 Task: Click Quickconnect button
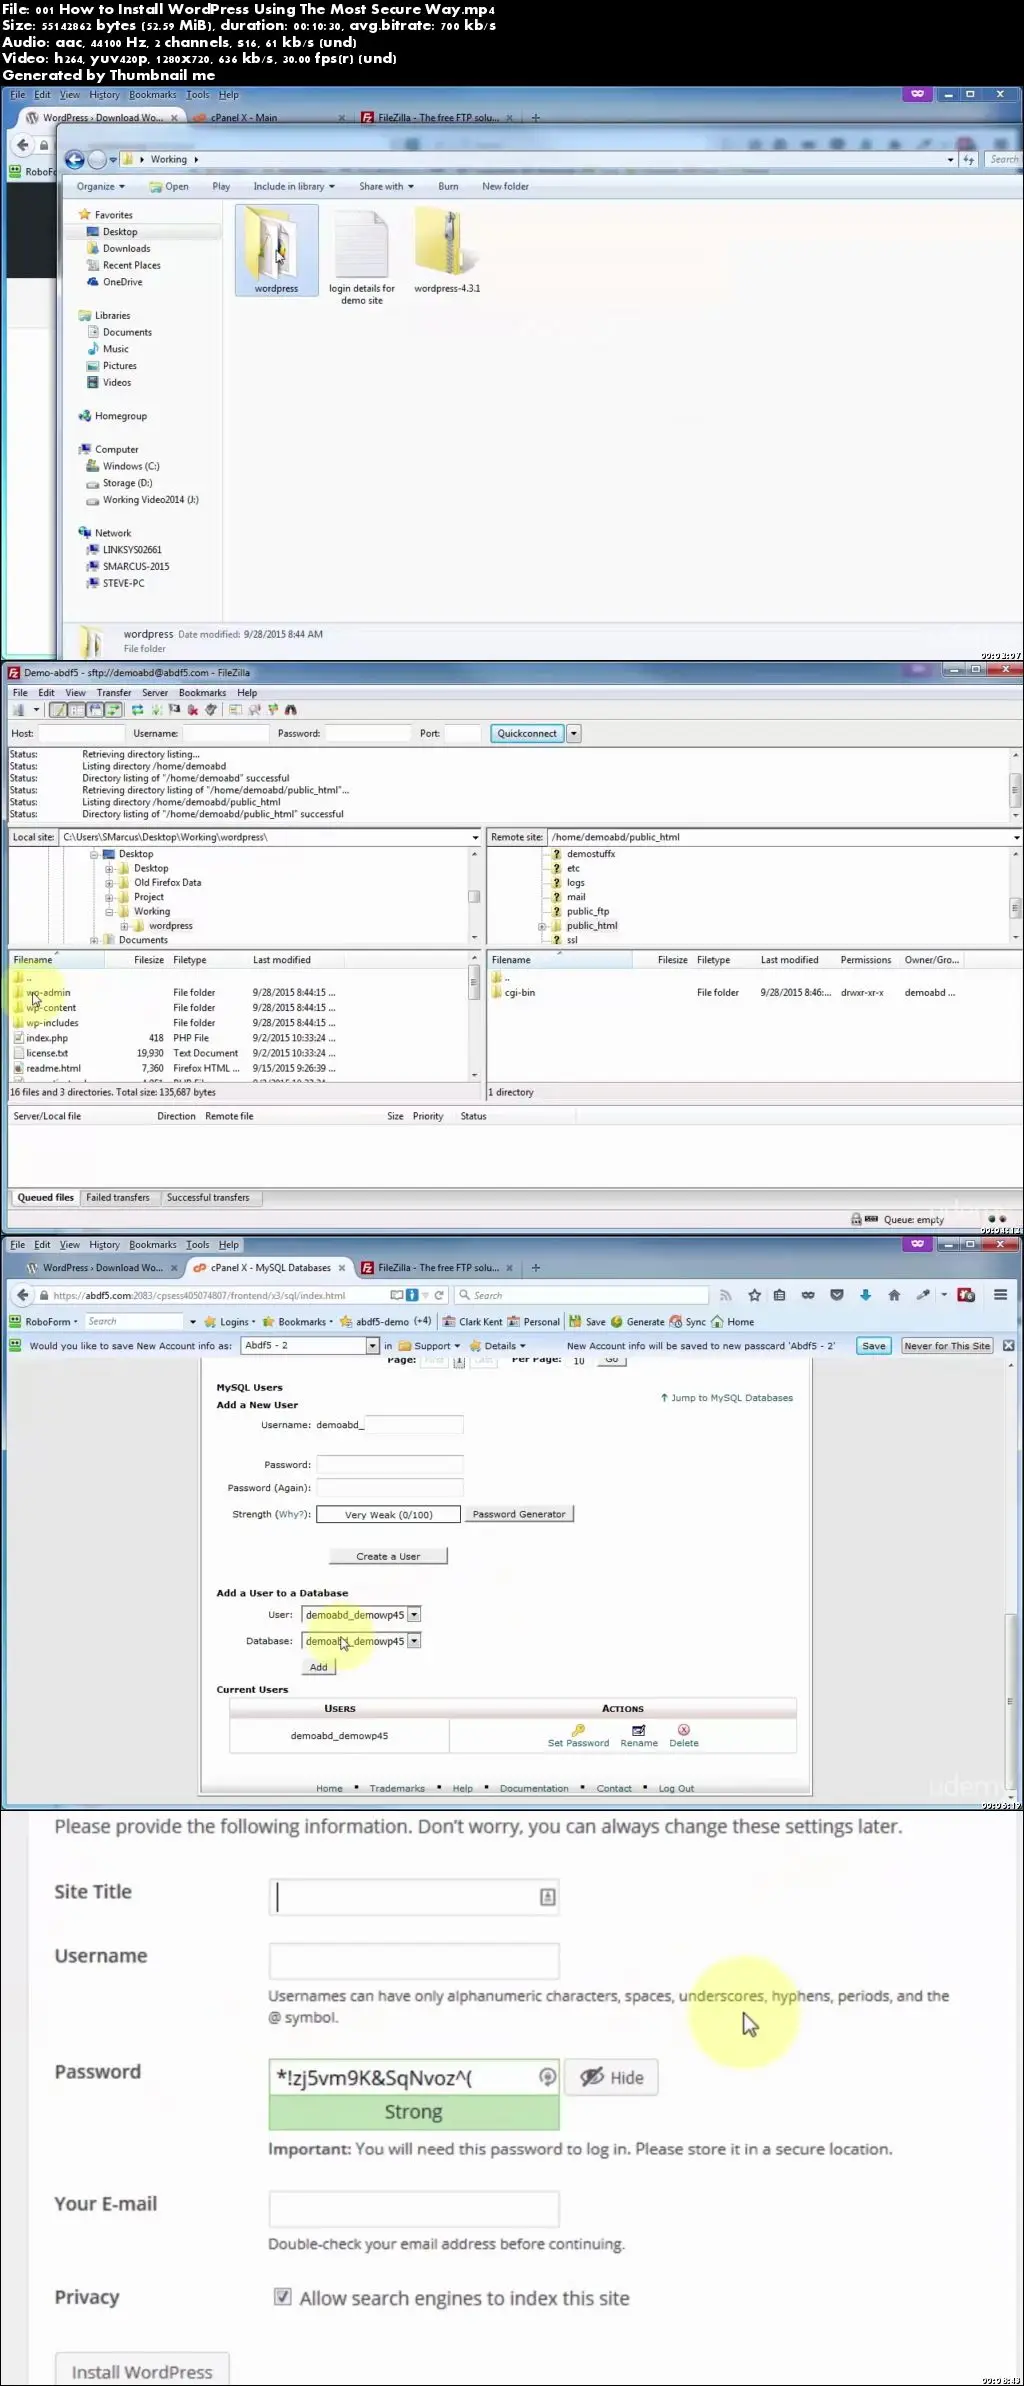[x=527, y=733]
